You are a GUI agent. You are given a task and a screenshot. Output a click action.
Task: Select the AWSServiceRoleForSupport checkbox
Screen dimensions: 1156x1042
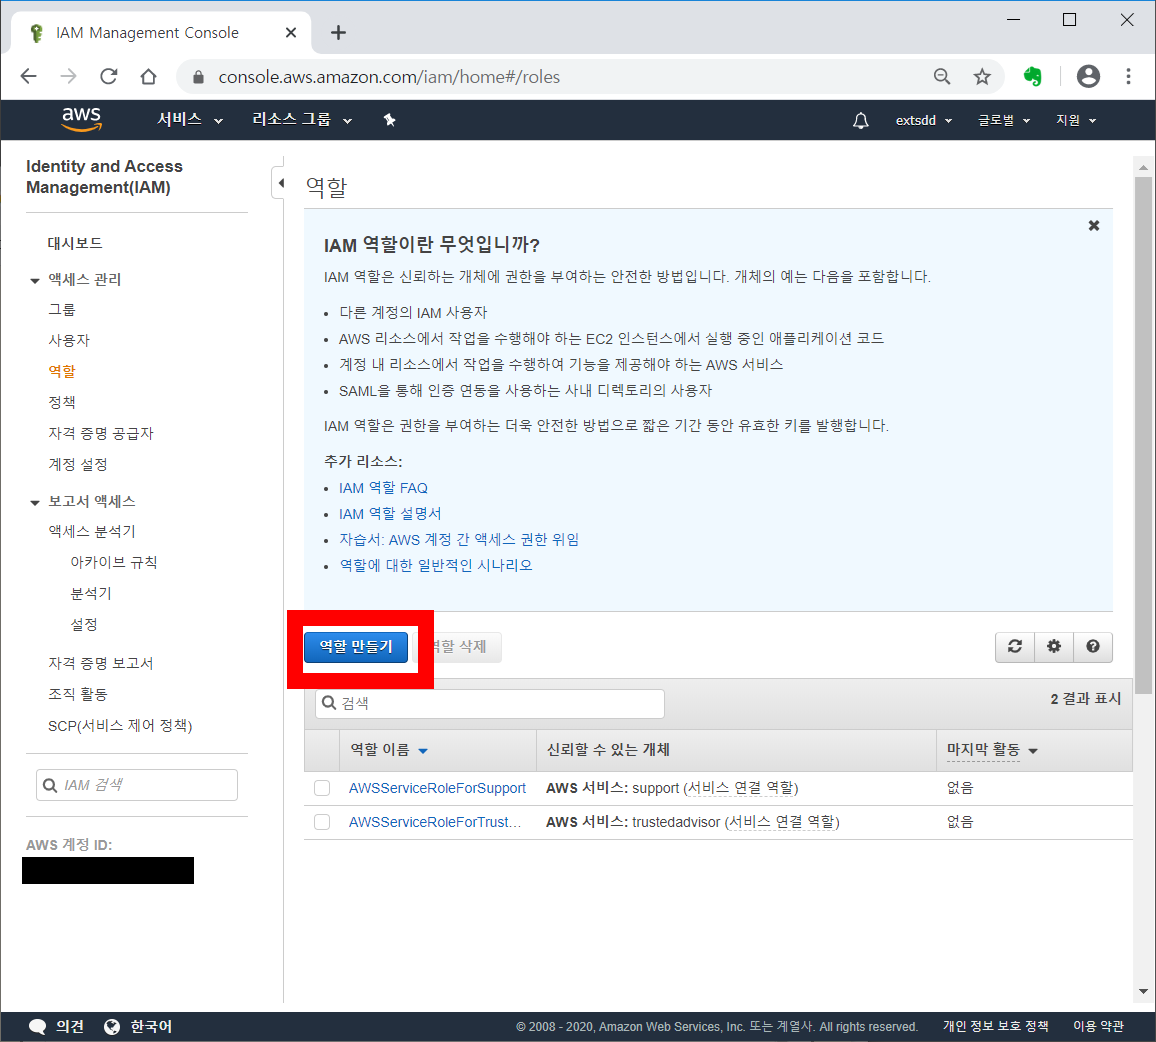point(322,788)
